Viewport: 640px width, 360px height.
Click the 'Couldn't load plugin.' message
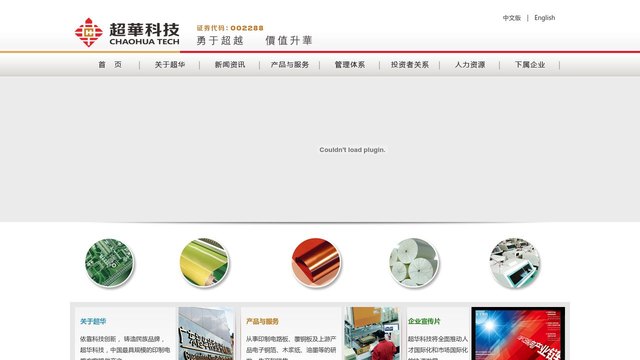352,150
